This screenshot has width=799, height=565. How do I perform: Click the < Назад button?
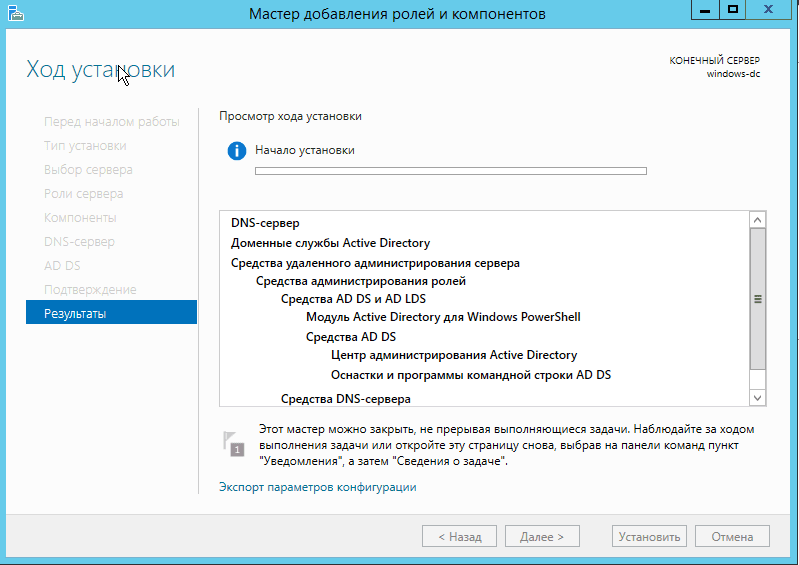(x=459, y=536)
